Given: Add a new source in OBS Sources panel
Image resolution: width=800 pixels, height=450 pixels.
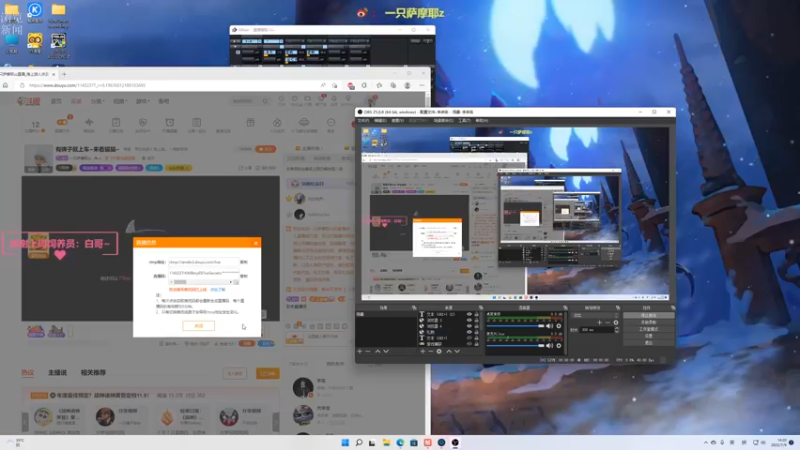Looking at the screenshot, I should click(422, 352).
